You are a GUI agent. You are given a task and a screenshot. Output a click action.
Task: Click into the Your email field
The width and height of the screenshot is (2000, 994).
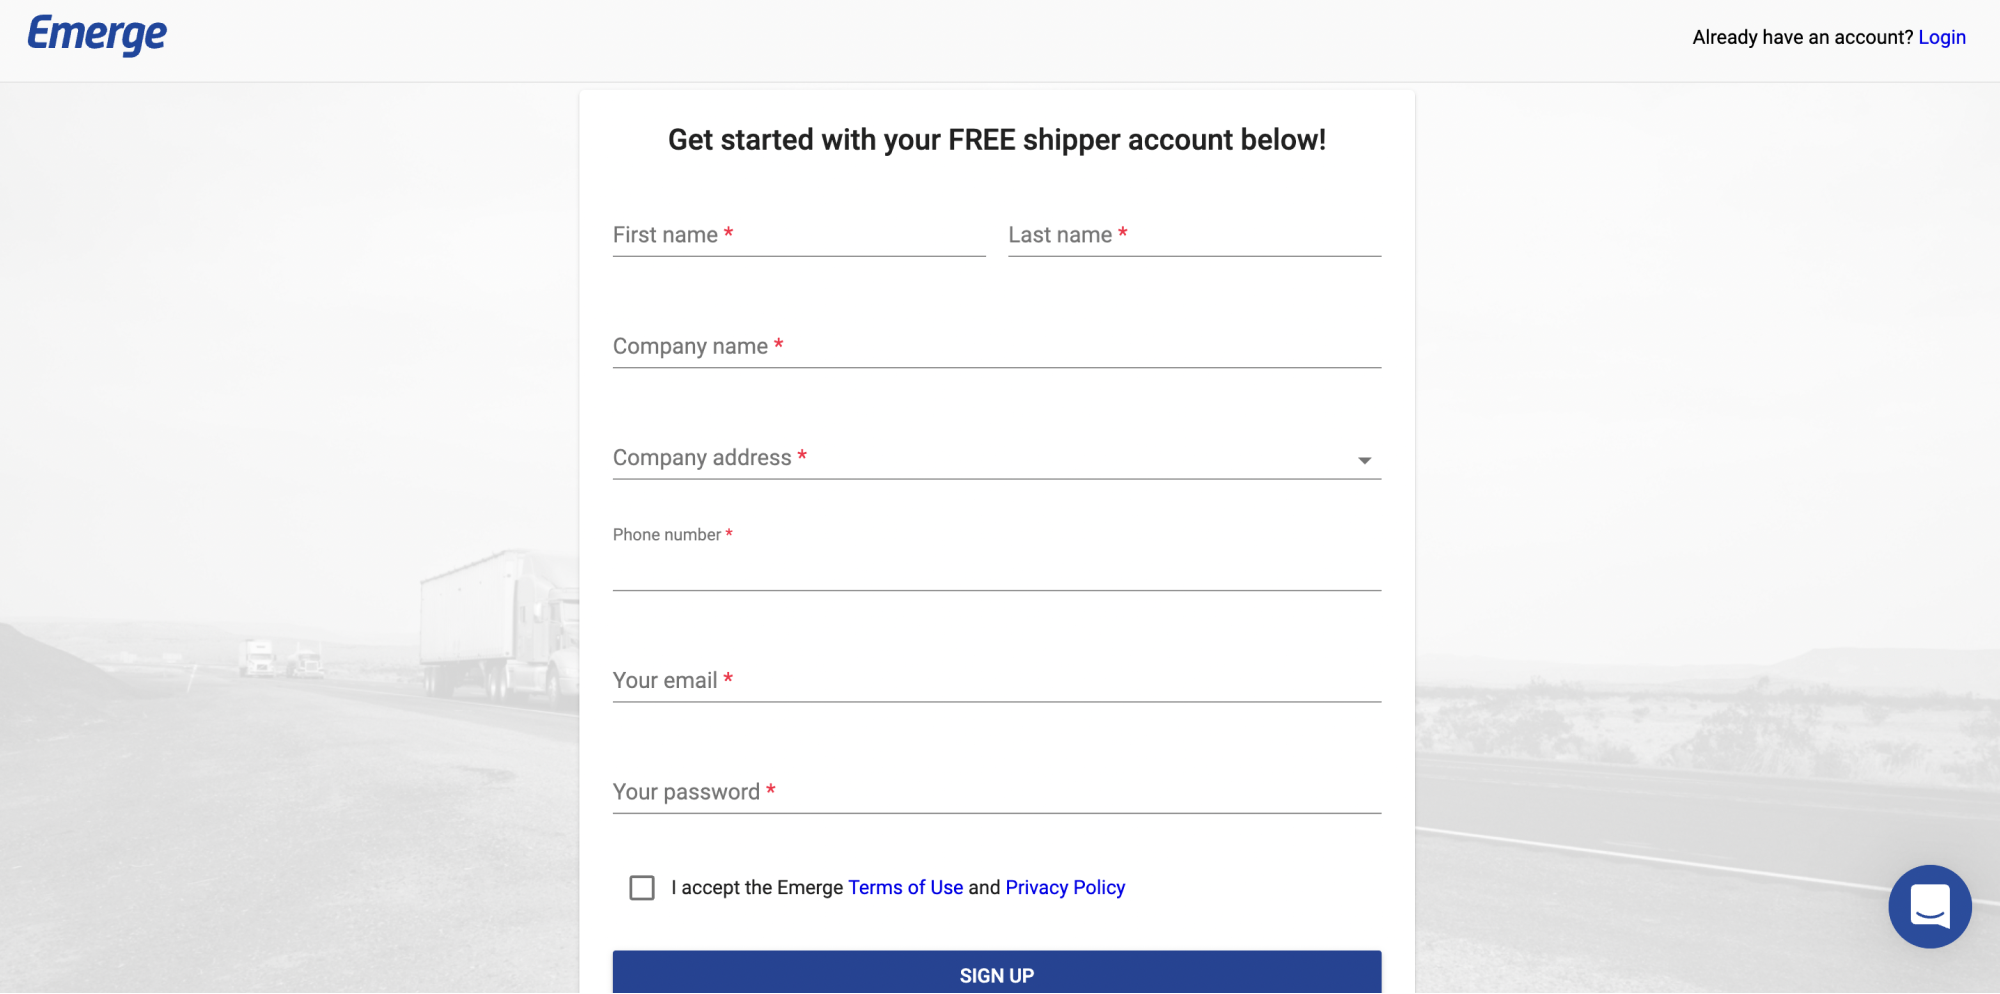[996, 681]
